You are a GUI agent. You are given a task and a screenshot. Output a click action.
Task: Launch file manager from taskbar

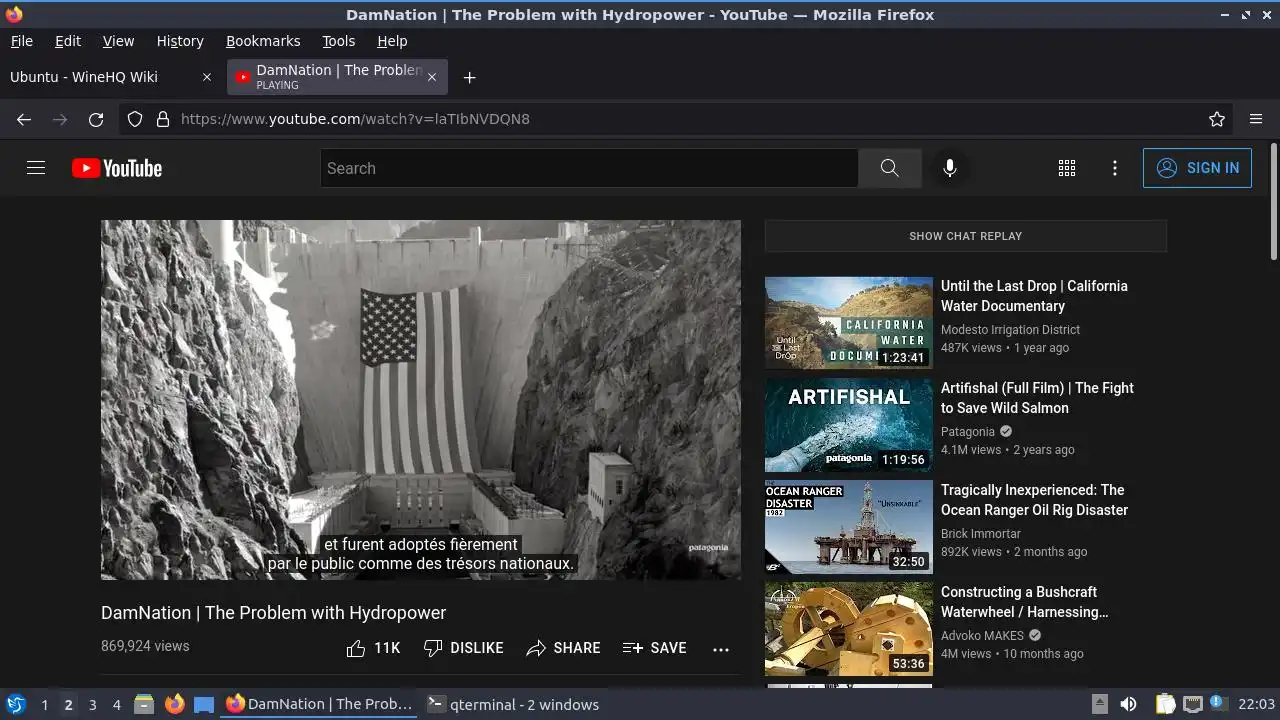[x=144, y=704]
